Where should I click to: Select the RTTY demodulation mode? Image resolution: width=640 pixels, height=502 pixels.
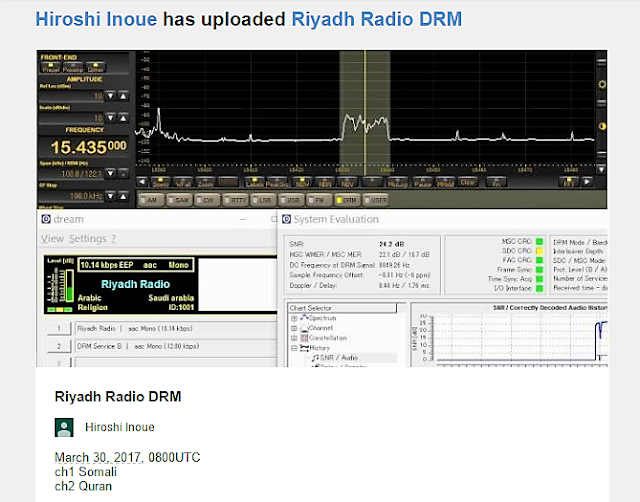pyautogui.click(x=236, y=200)
